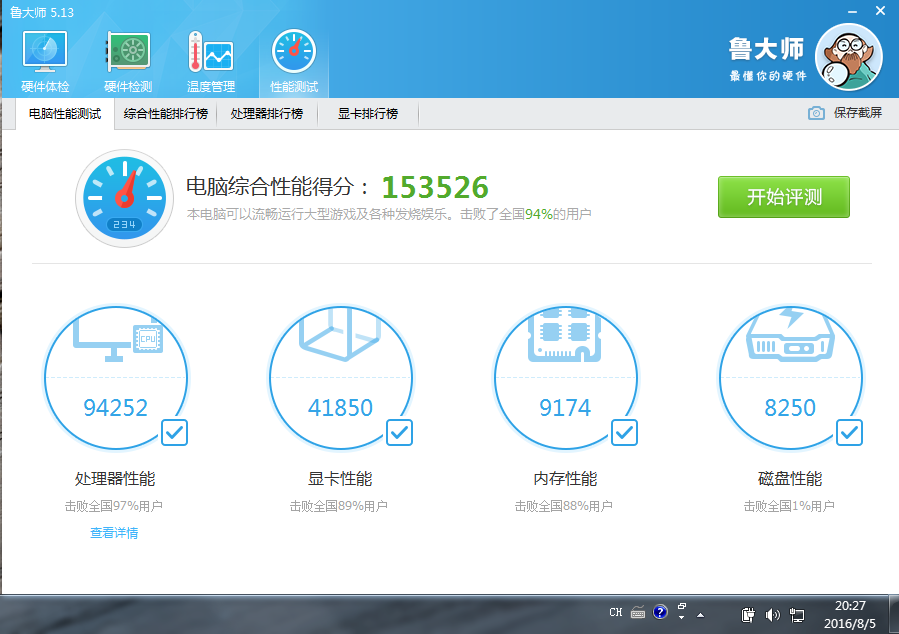This screenshot has width=899, height=634.
Task: Show hidden tray icons with the up arrow
Action: tap(701, 615)
